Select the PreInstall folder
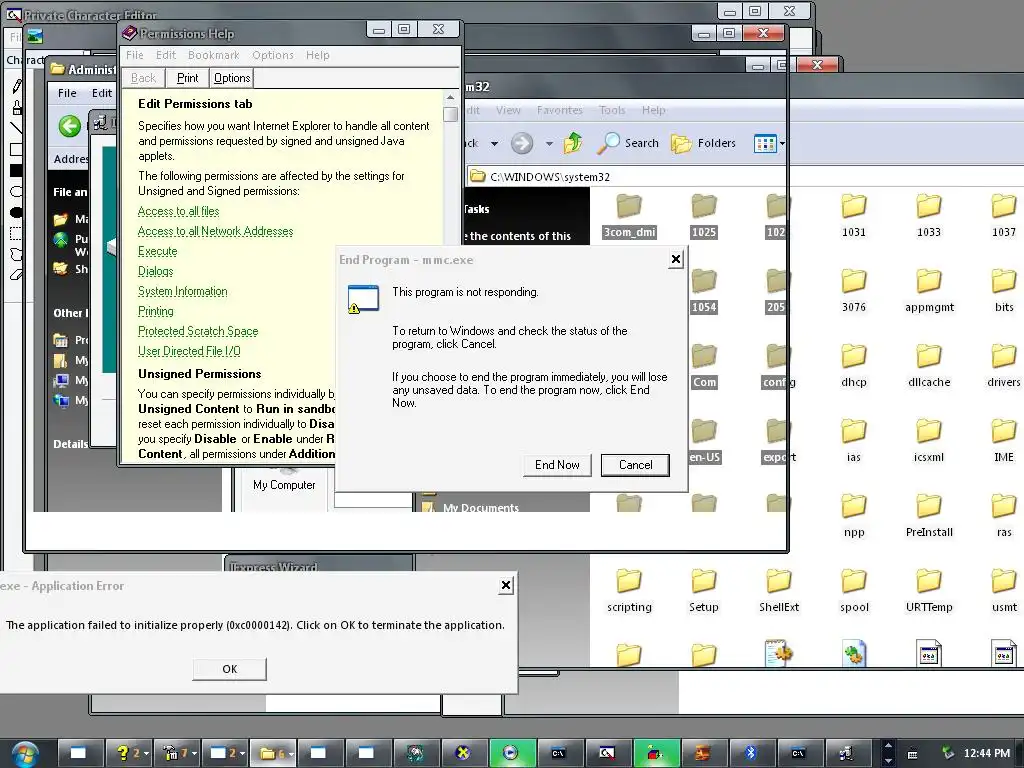 (929, 516)
